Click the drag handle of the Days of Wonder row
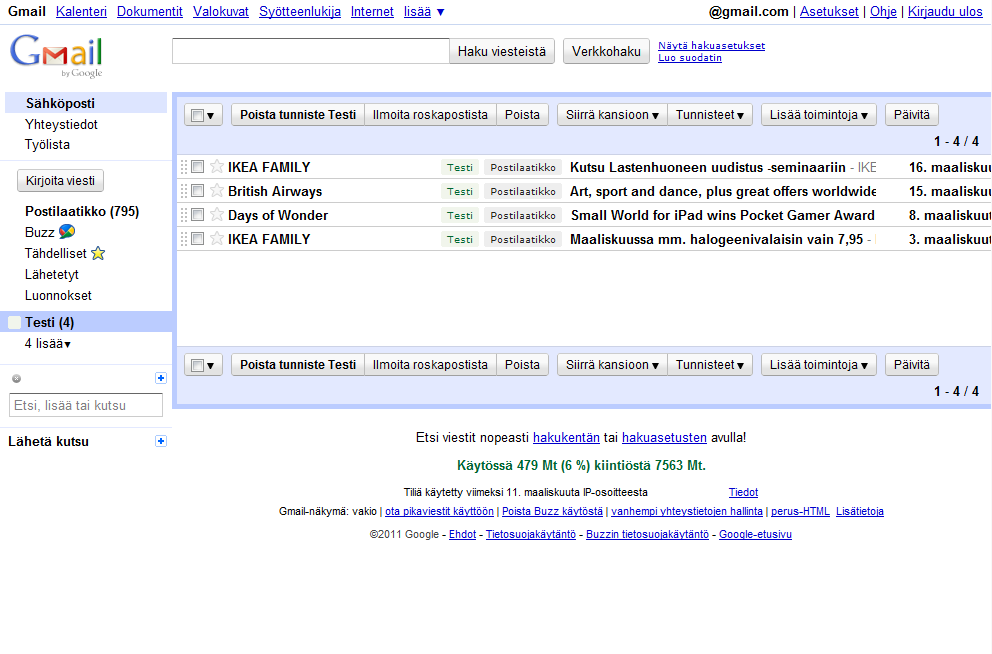 [184, 215]
